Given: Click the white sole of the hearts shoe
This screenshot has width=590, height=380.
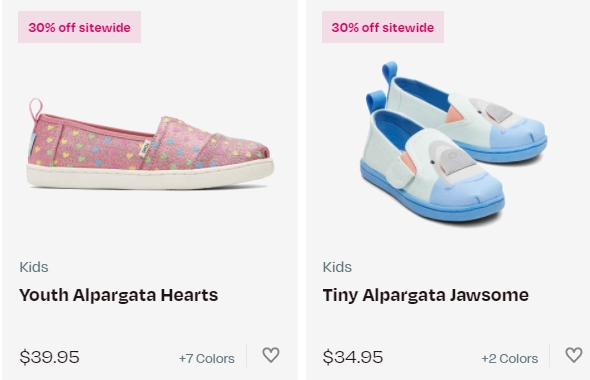Looking at the screenshot, I should tap(150, 176).
